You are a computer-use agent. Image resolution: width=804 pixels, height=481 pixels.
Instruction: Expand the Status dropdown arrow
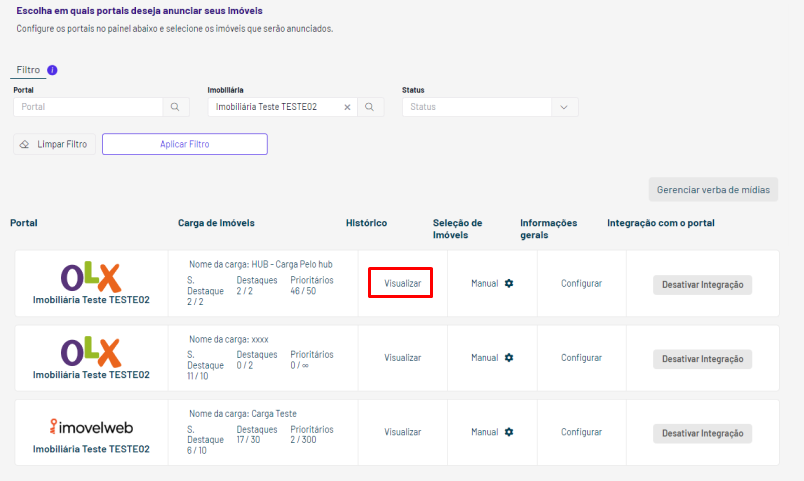click(564, 107)
